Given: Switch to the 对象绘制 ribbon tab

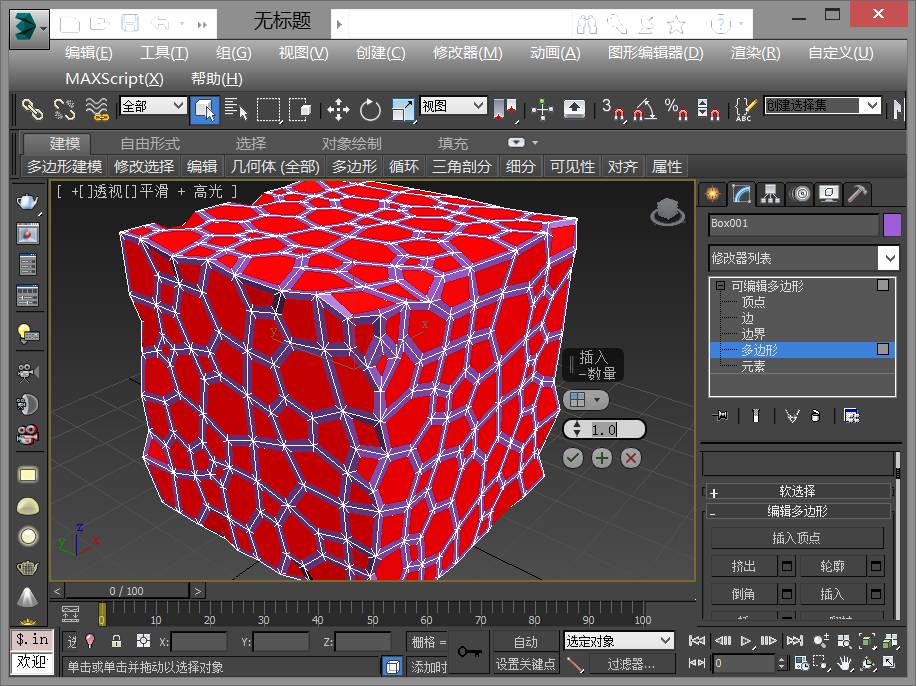Looking at the screenshot, I should click(351, 143).
